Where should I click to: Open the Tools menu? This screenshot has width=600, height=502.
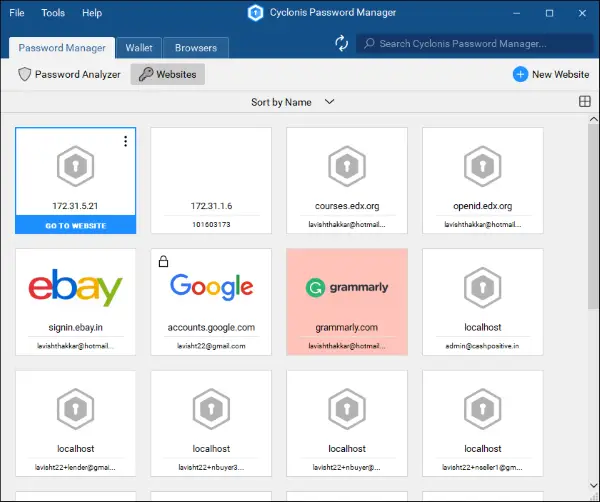pyautogui.click(x=53, y=13)
